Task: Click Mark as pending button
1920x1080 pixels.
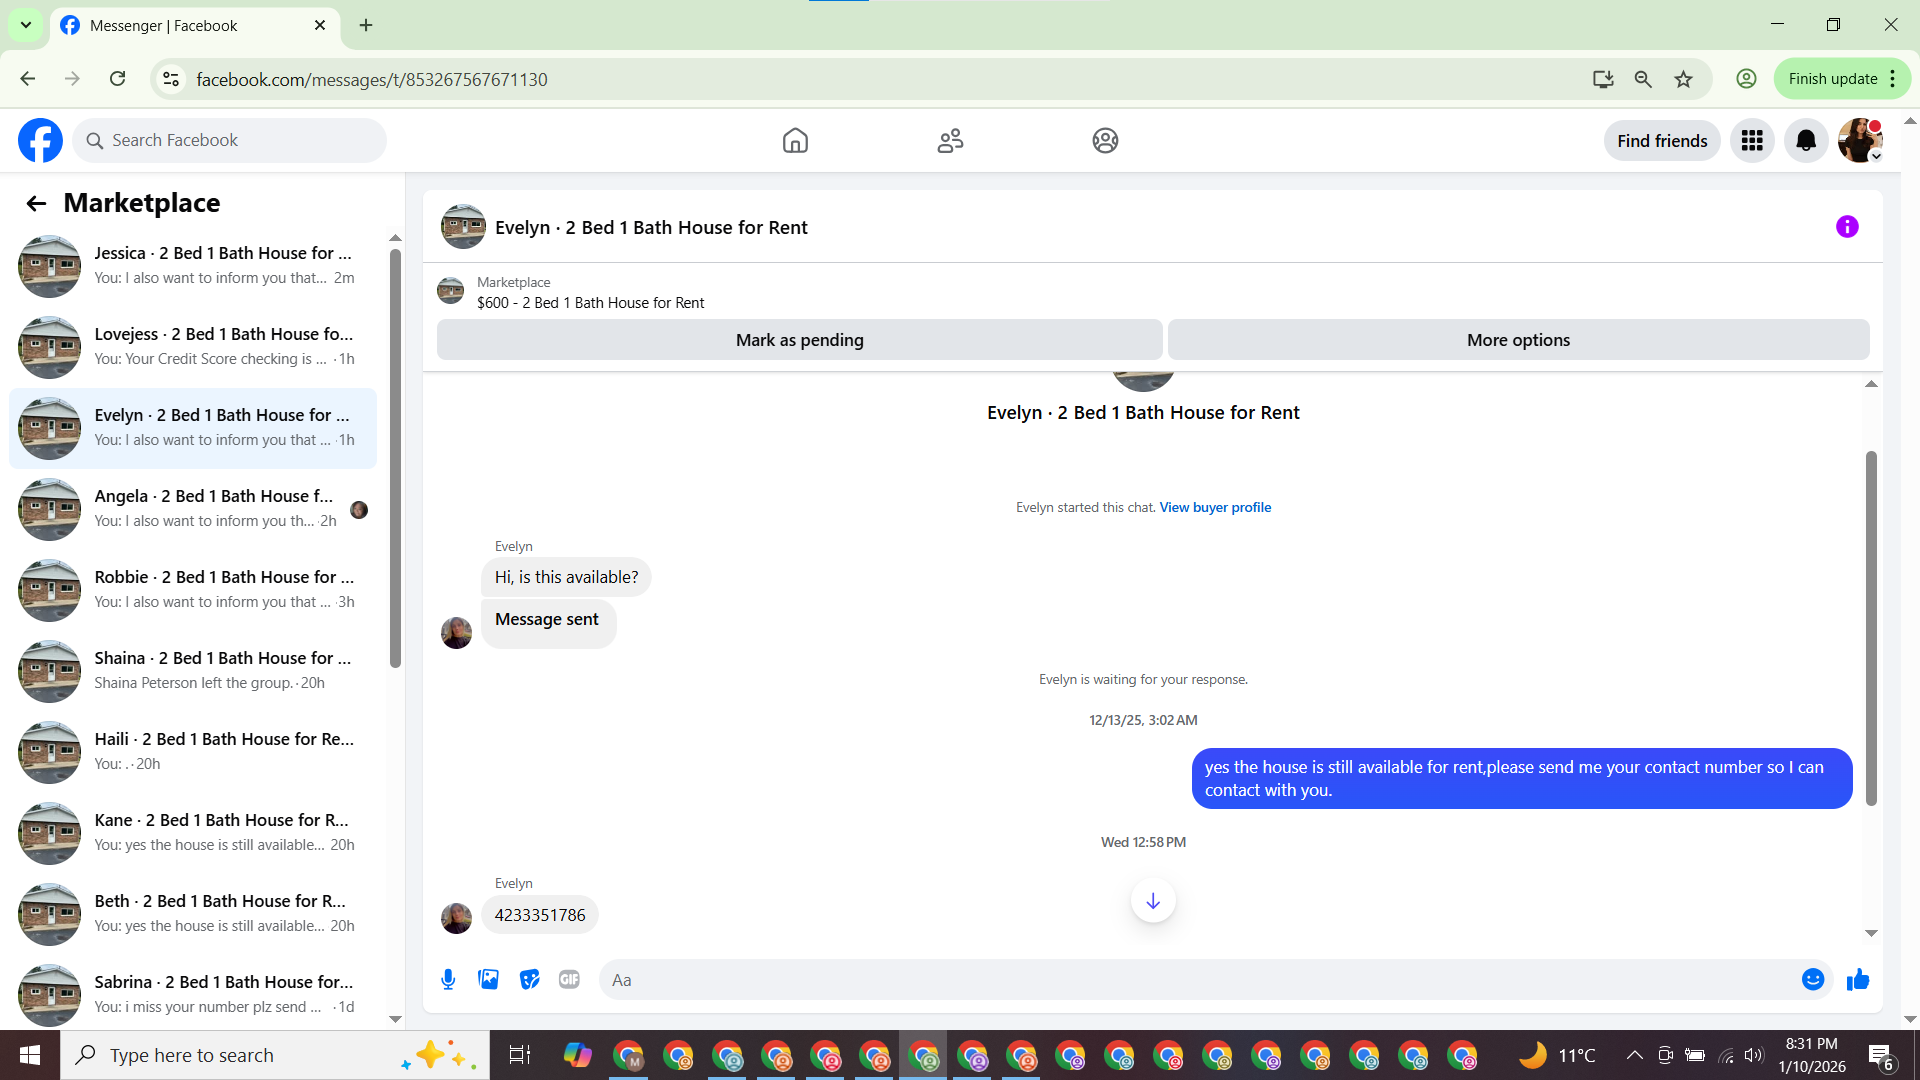Action: (x=799, y=340)
